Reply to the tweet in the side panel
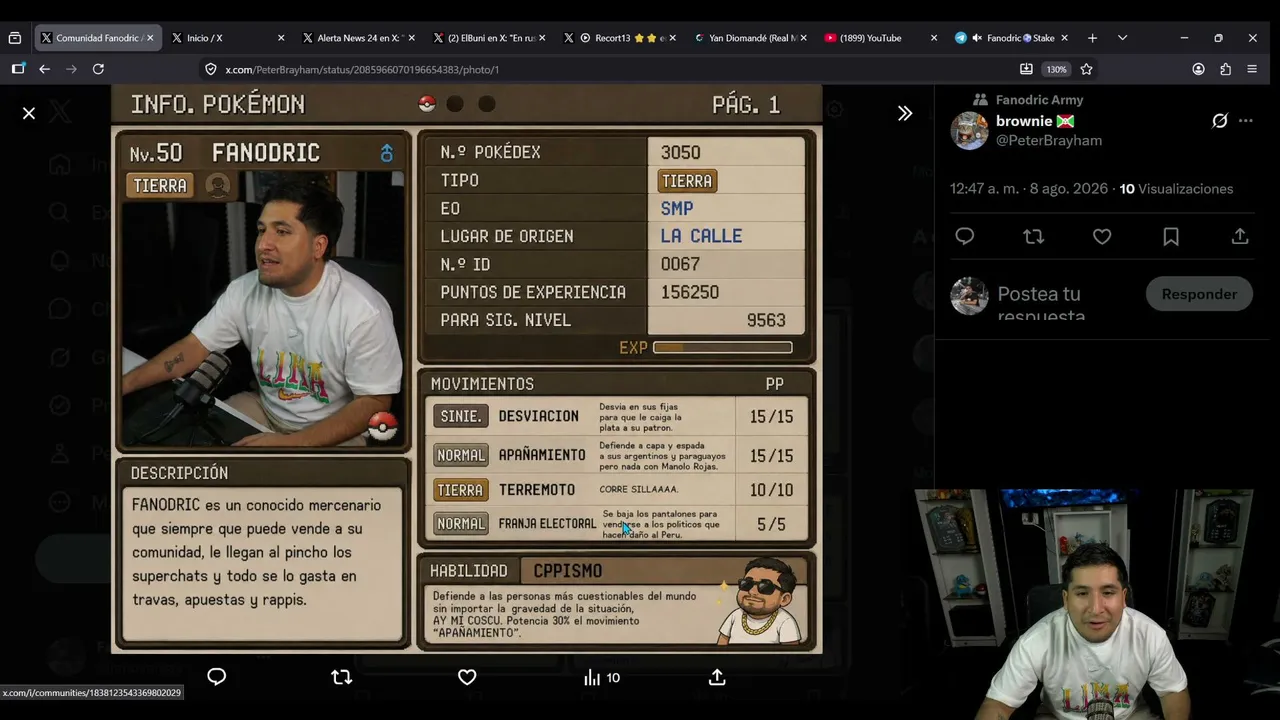Screen dimensions: 1280x720 pyautogui.click(x=964, y=236)
